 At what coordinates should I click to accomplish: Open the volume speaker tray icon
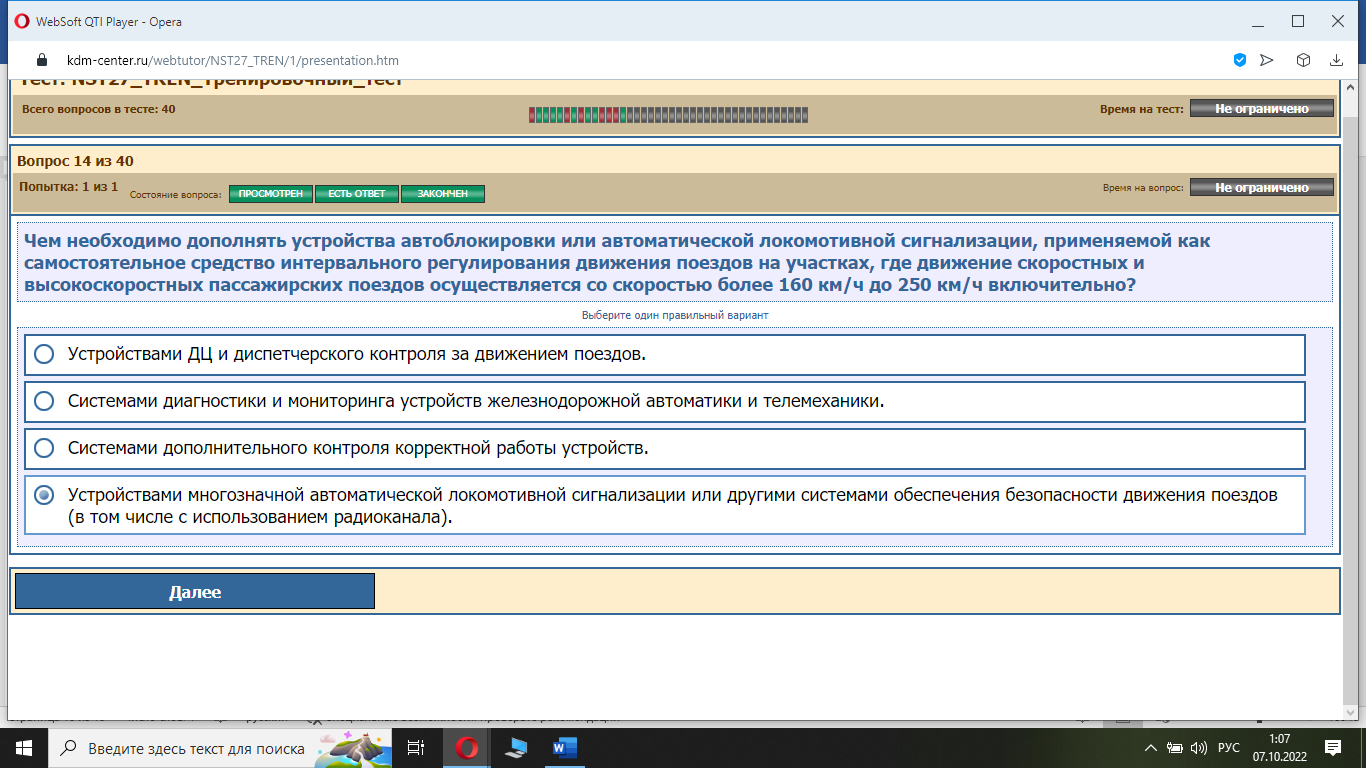point(1200,748)
